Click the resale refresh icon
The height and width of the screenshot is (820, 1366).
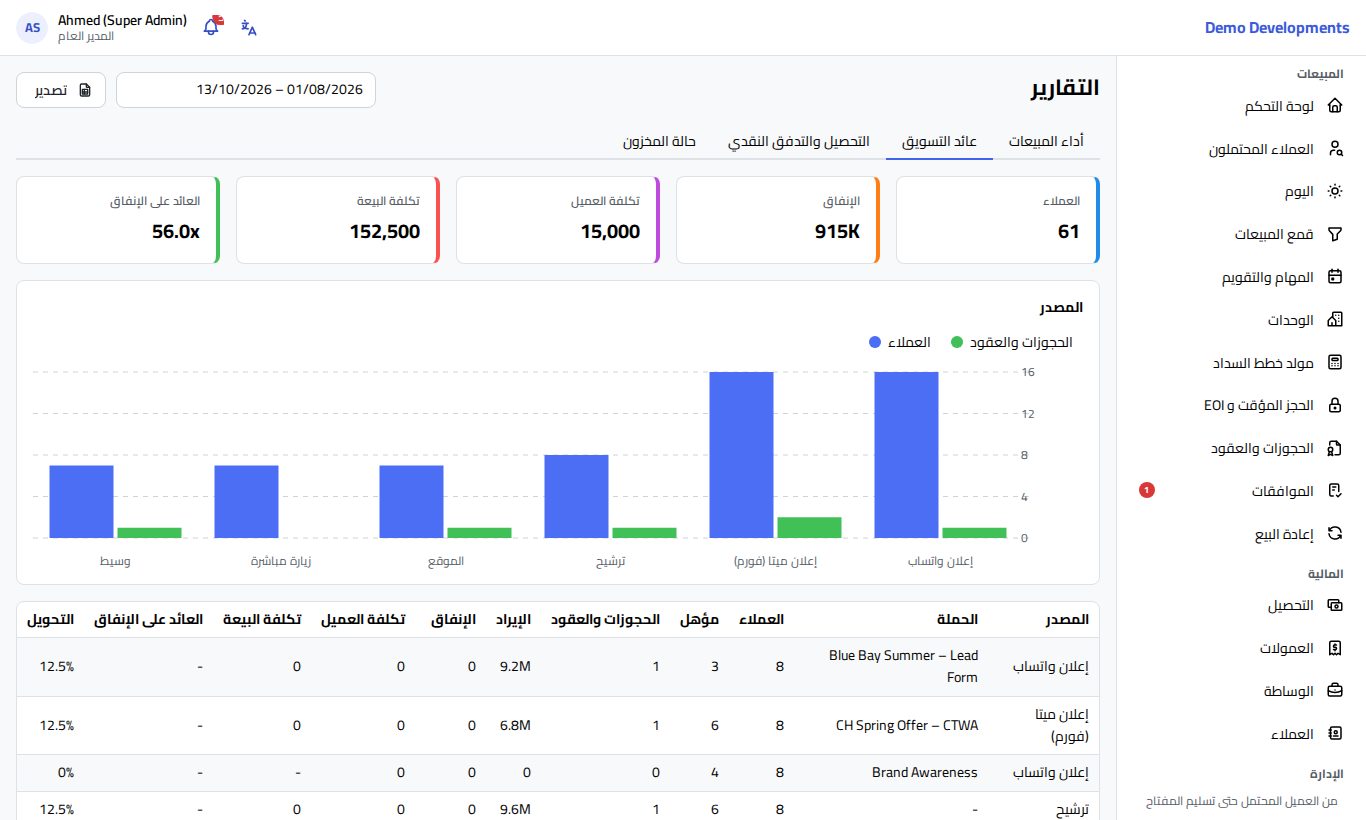click(x=1334, y=534)
